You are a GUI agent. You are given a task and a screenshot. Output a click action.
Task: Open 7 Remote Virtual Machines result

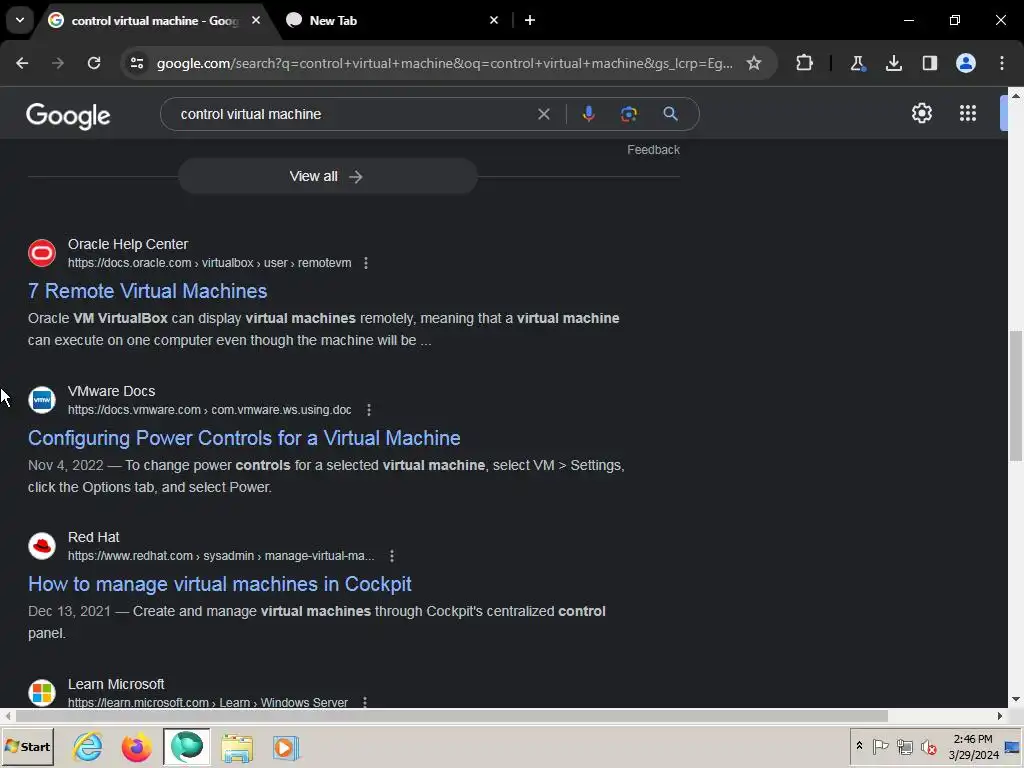(x=148, y=291)
